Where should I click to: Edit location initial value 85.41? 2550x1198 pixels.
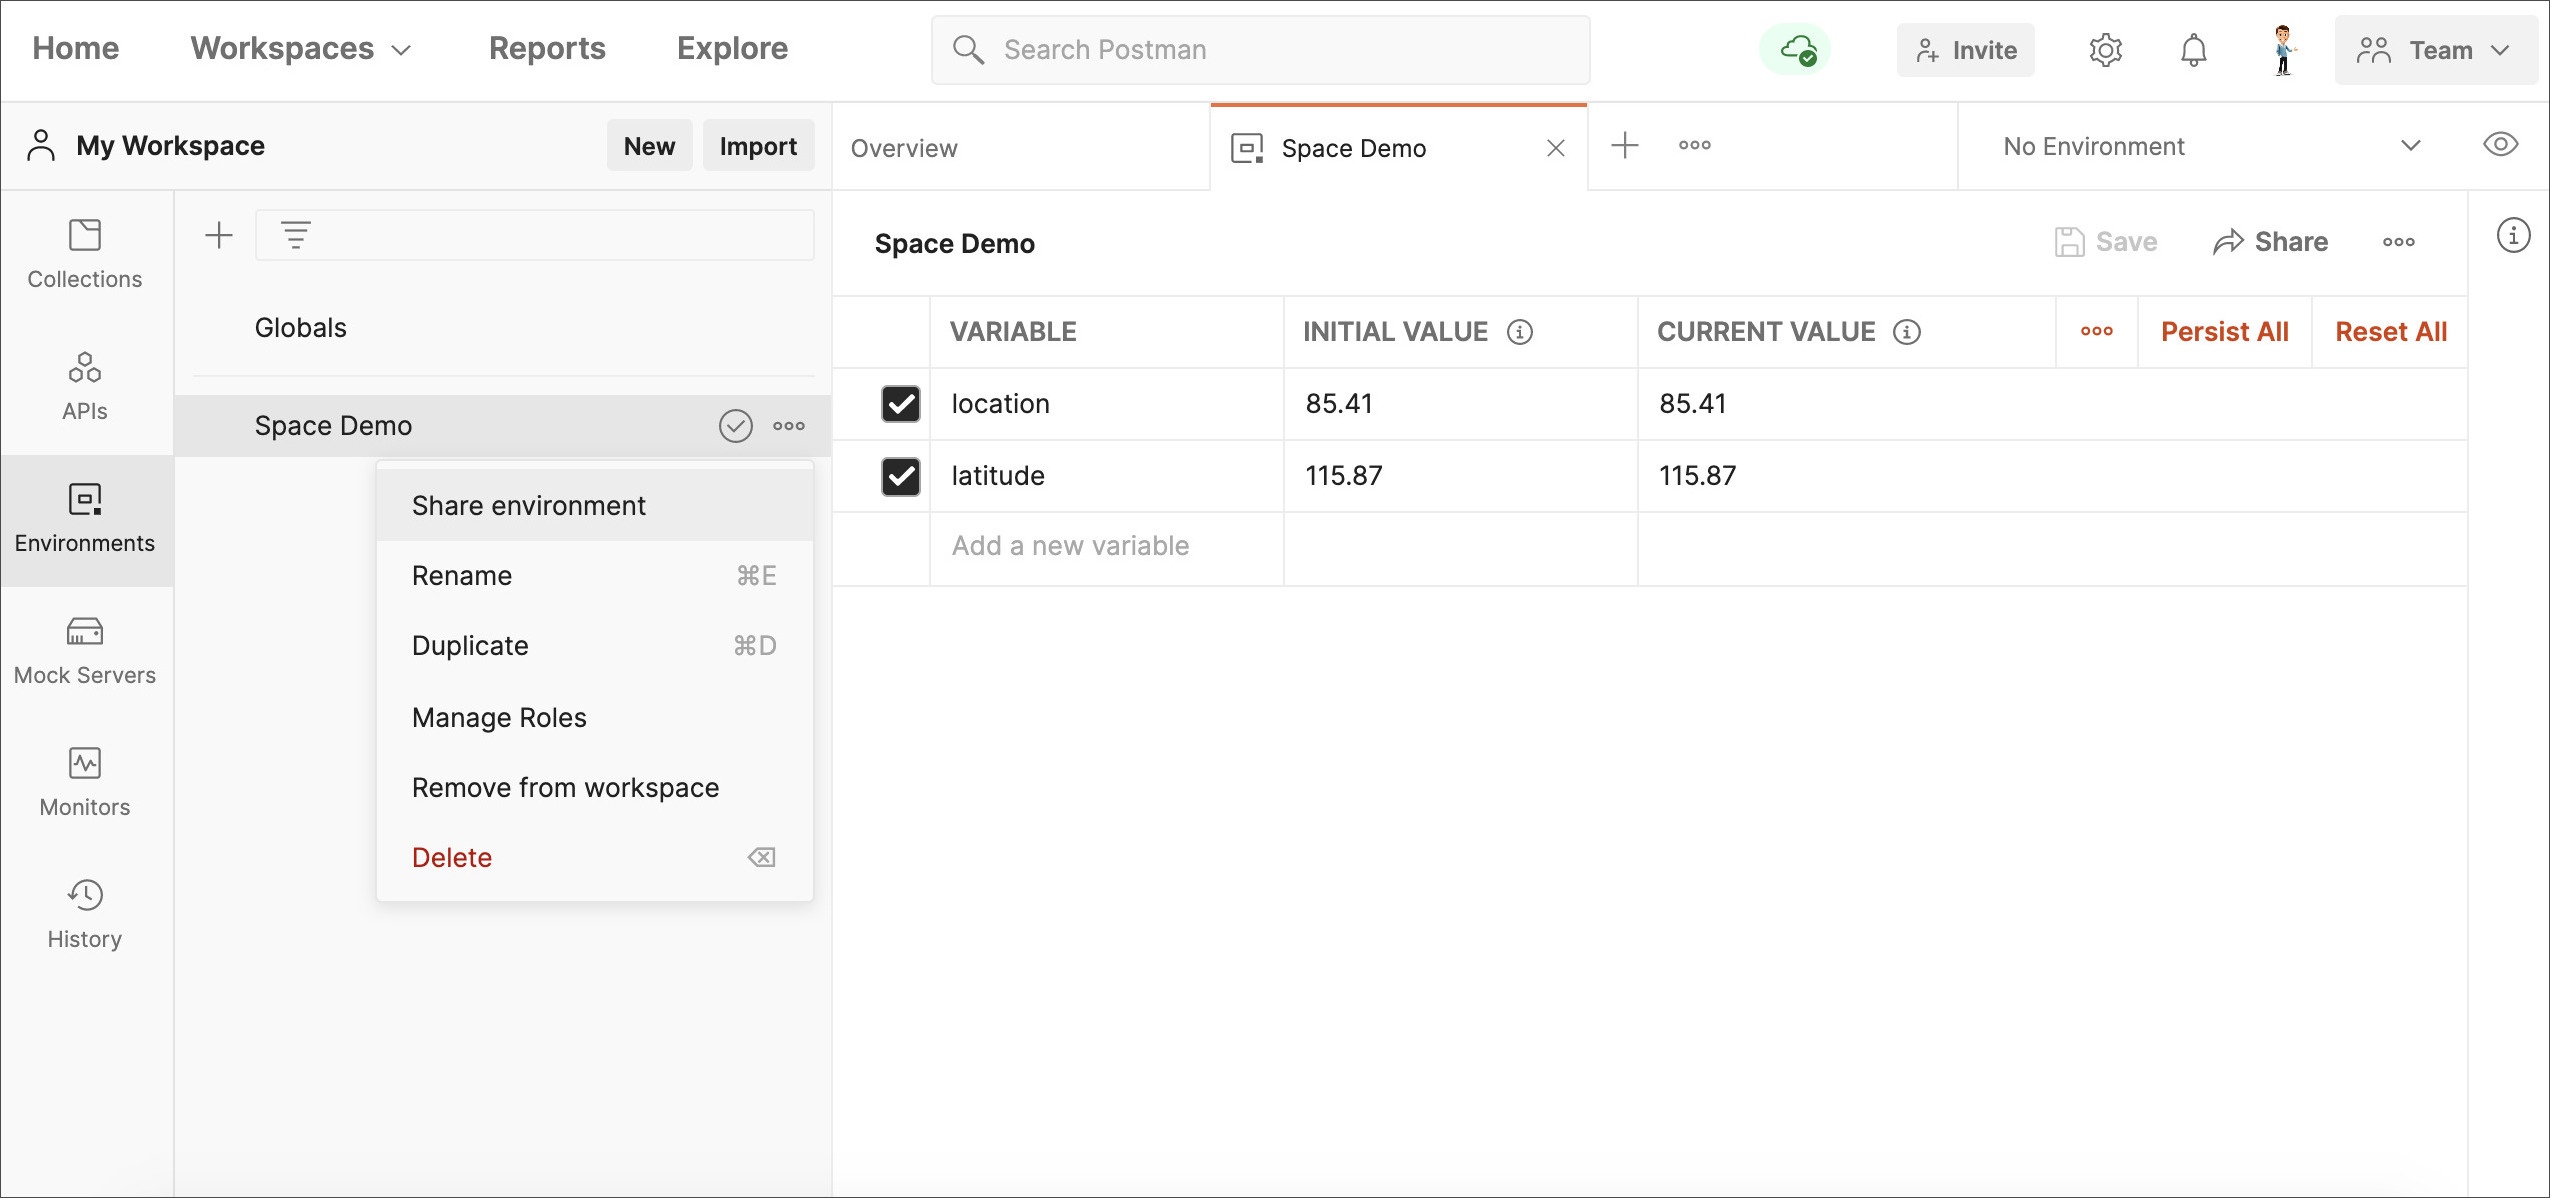click(x=1461, y=404)
